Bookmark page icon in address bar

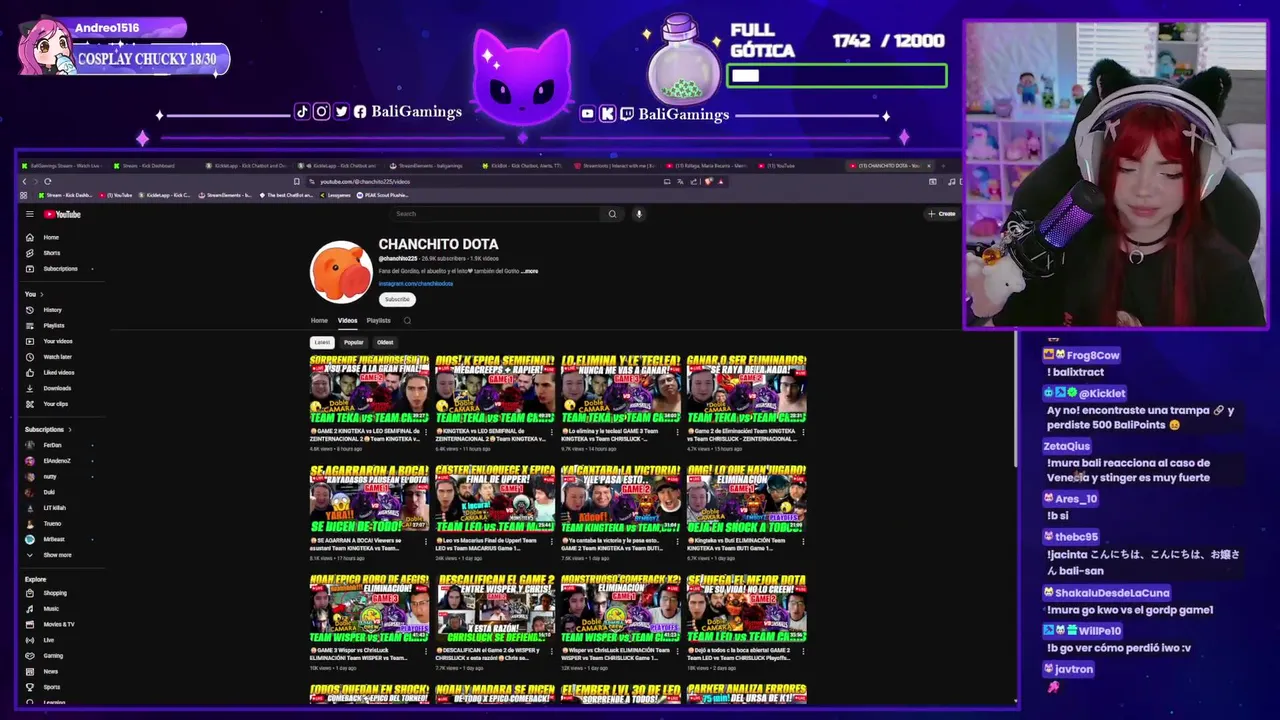coord(296,182)
